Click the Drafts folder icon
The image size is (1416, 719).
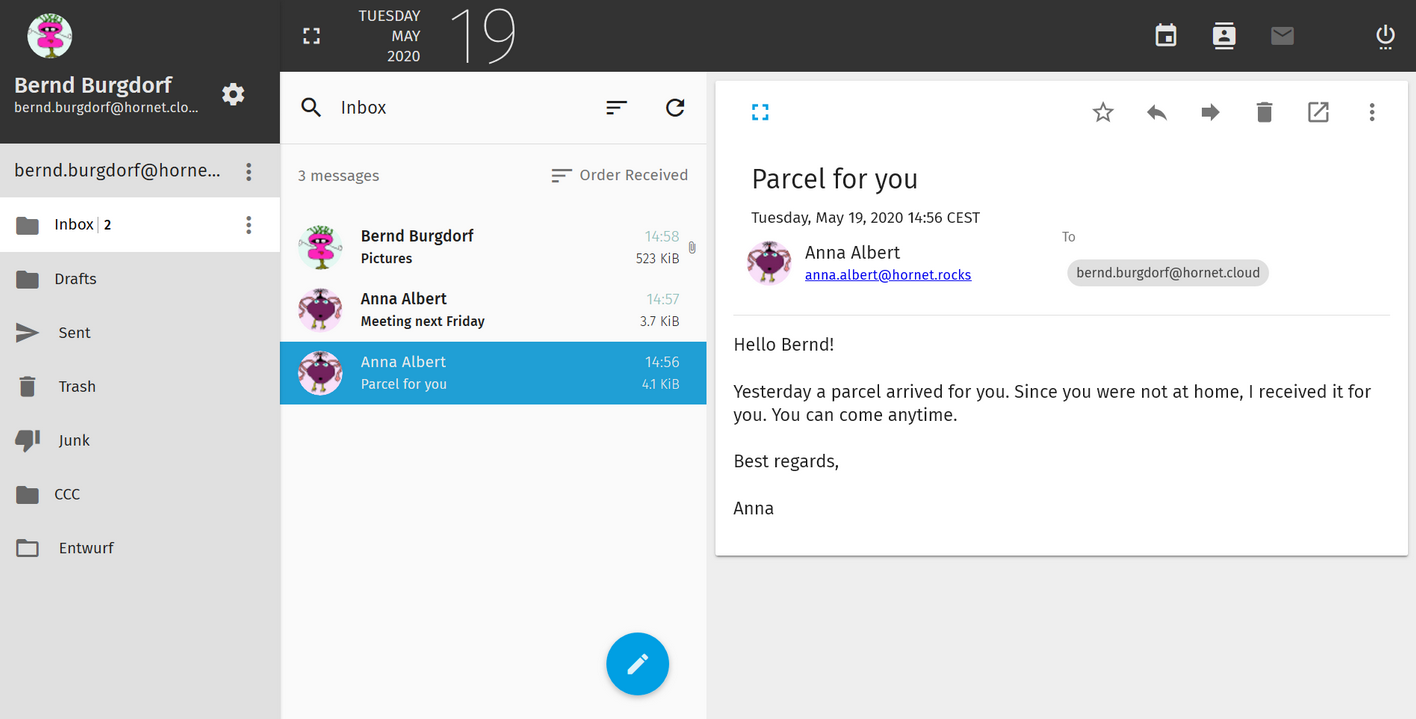point(27,279)
